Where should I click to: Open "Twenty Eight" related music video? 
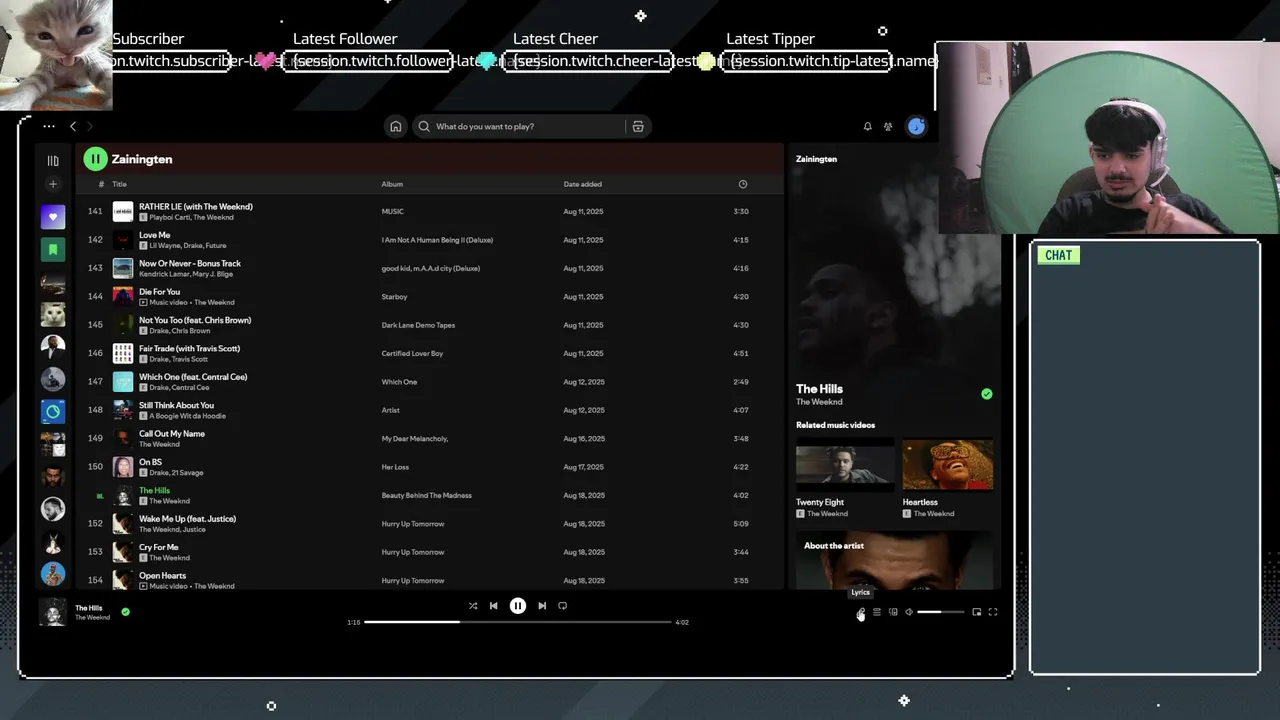point(845,478)
